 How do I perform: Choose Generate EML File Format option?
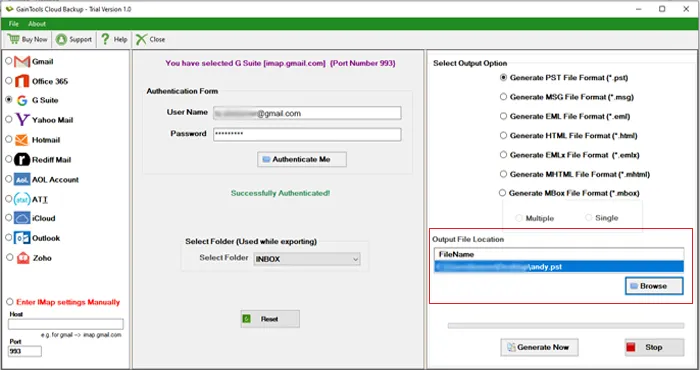[503, 116]
